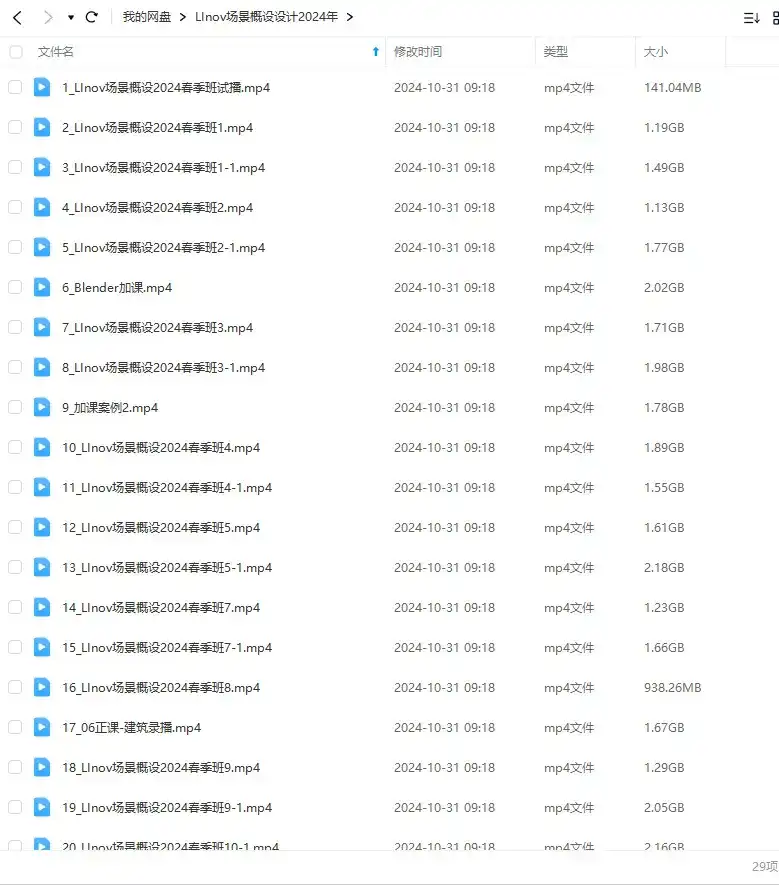Switch to grid view icon

pyautogui.click(x=776, y=18)
